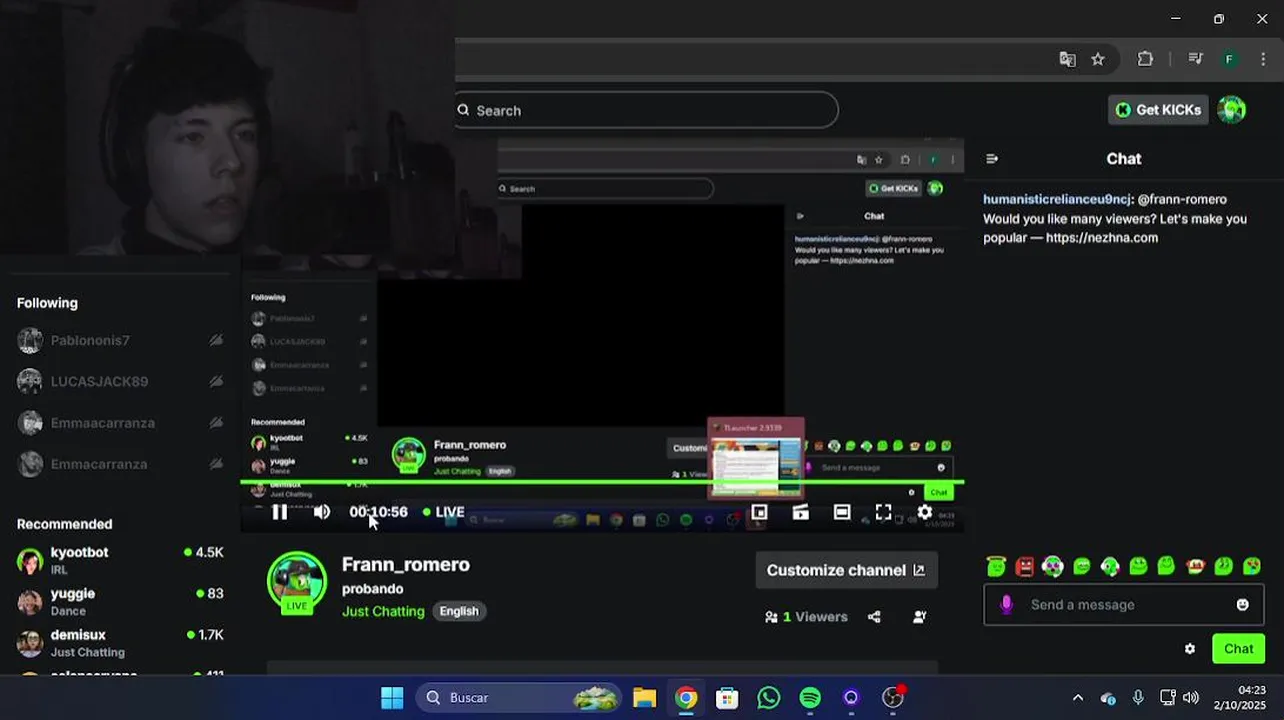The height and width of the screenshot is (720, 1284).
Task: Click Customize channel button
Action: click(x=846, y=570)
